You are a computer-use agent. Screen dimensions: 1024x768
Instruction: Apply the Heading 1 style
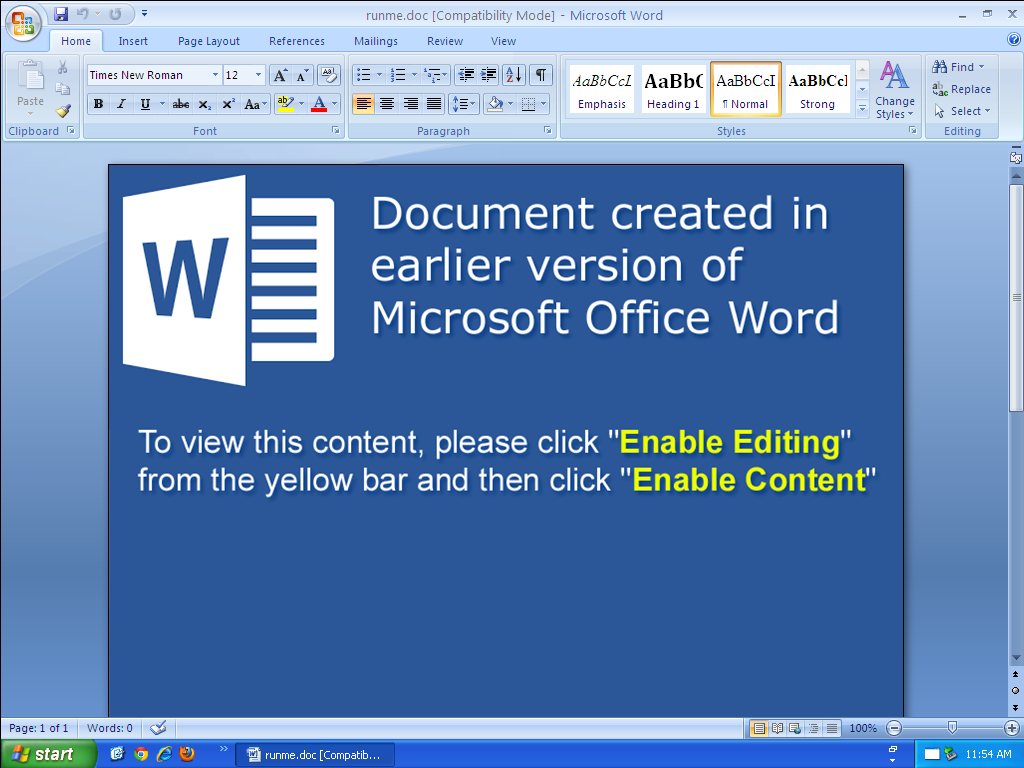673,89
